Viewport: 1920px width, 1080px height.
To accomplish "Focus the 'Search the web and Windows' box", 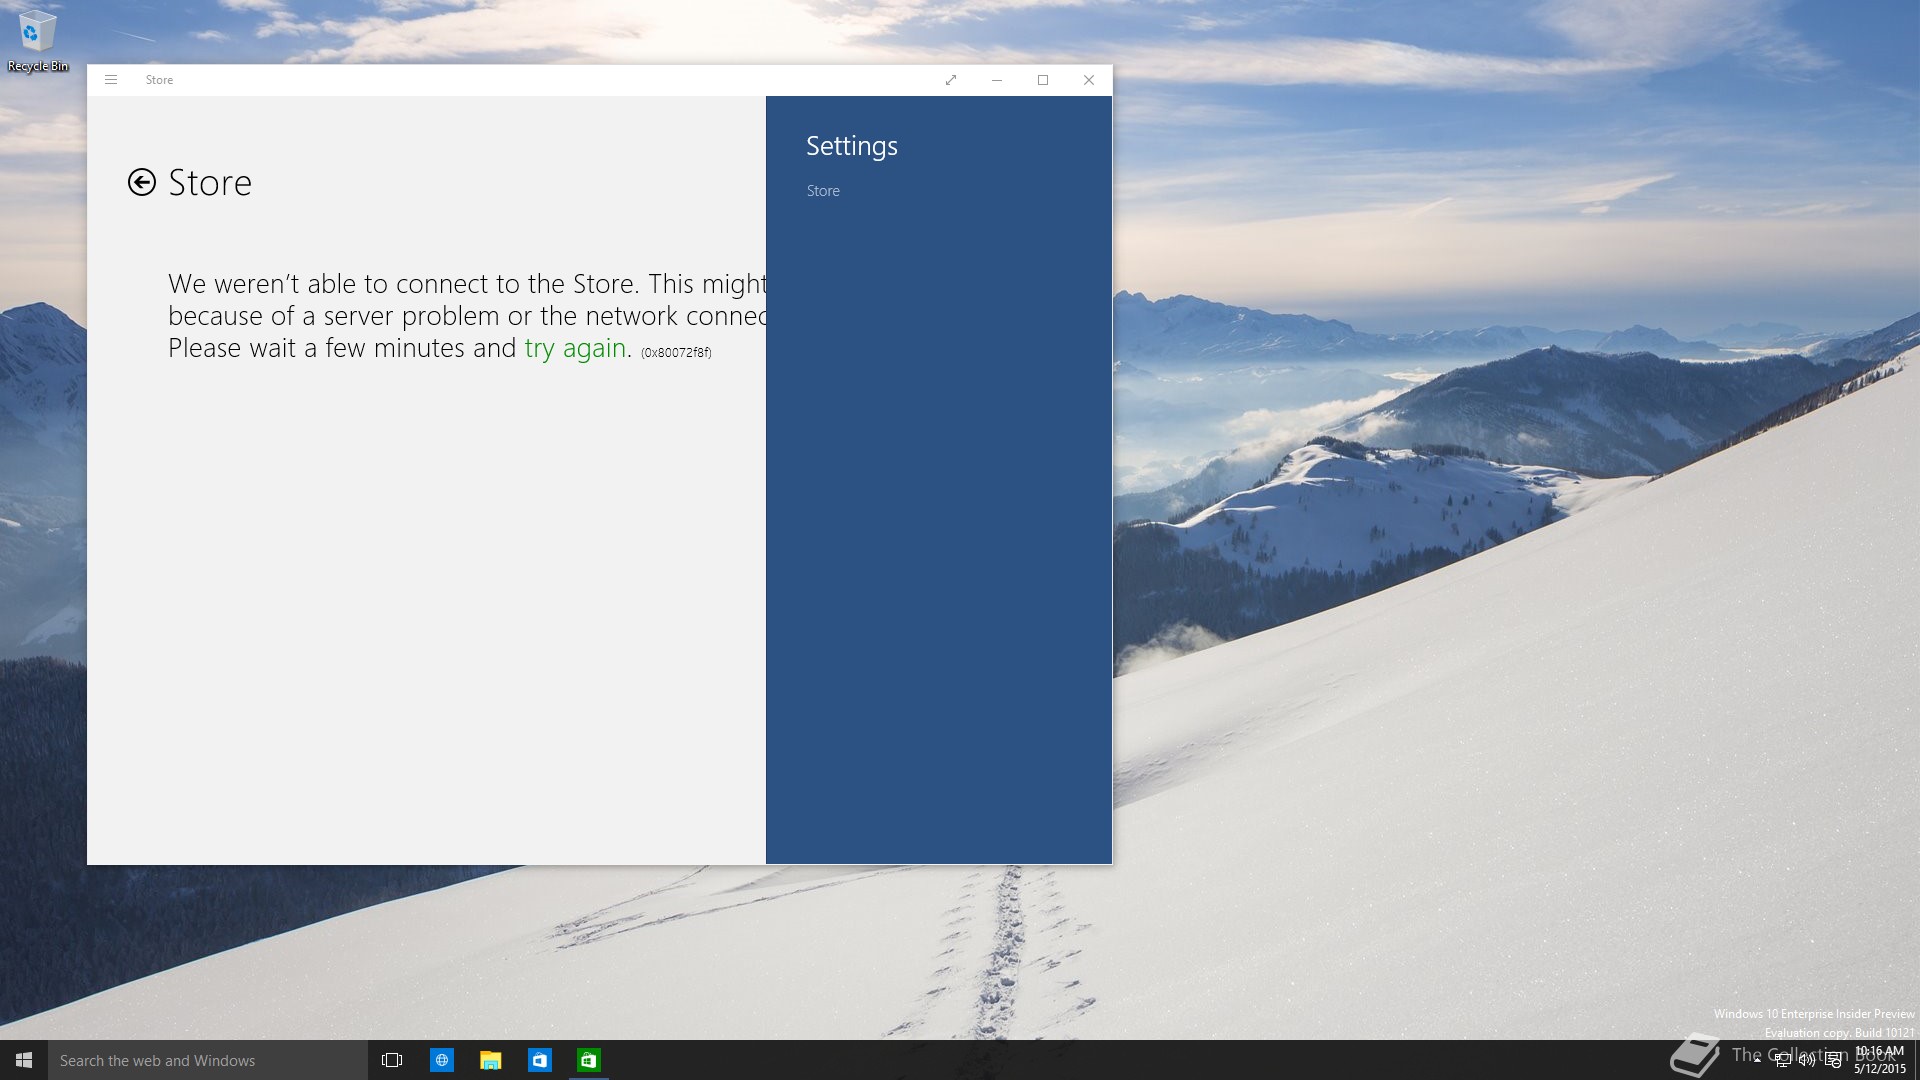I will 208,1060.
